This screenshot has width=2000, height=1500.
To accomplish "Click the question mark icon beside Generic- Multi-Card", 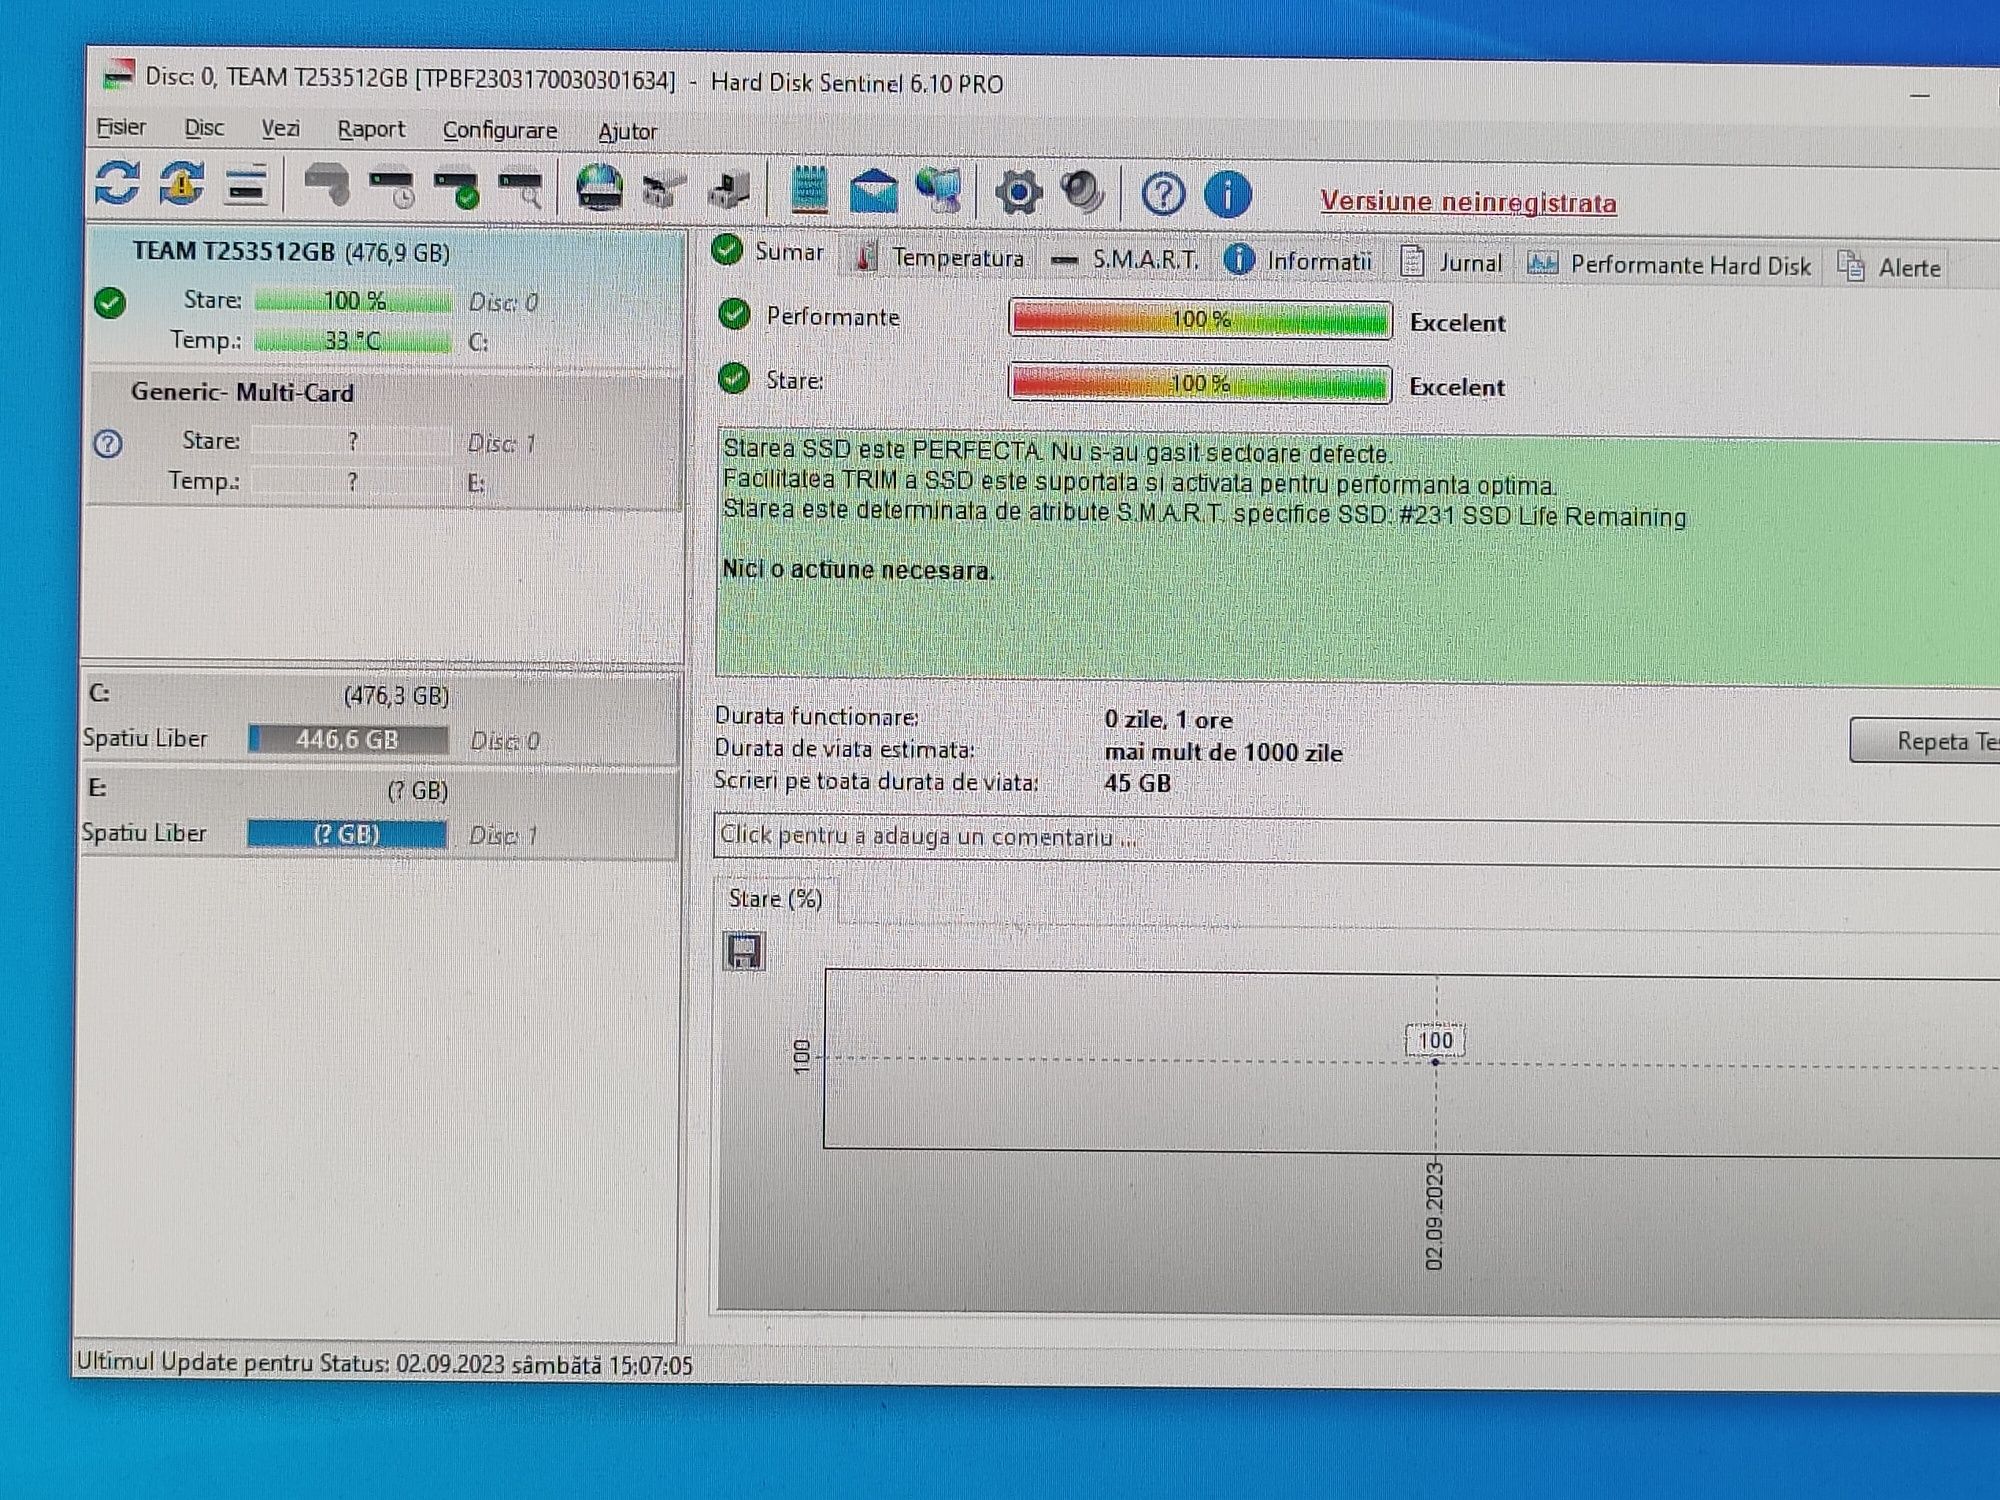I will tap(108, 443).
